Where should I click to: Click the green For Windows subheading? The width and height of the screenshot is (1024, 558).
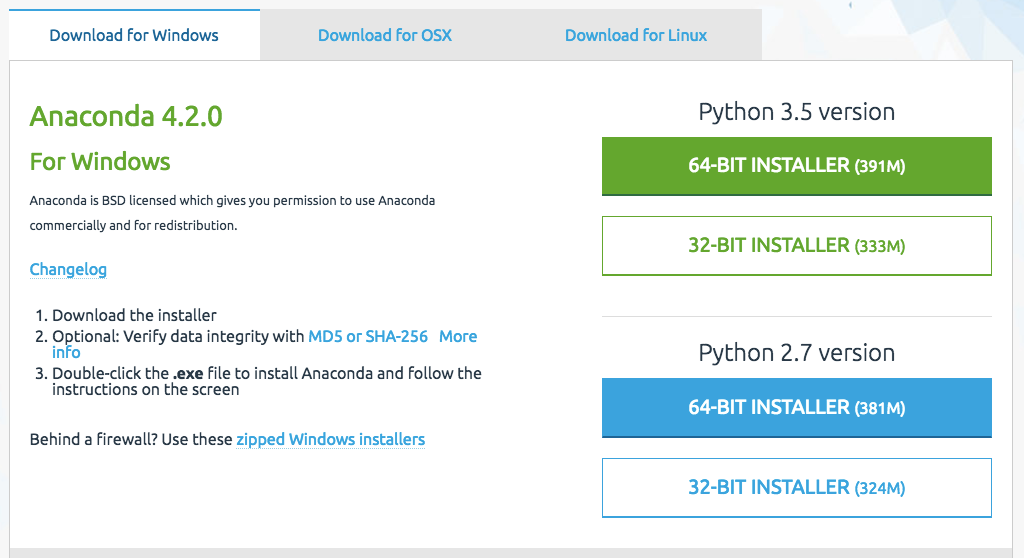click(x=100, y=161)
